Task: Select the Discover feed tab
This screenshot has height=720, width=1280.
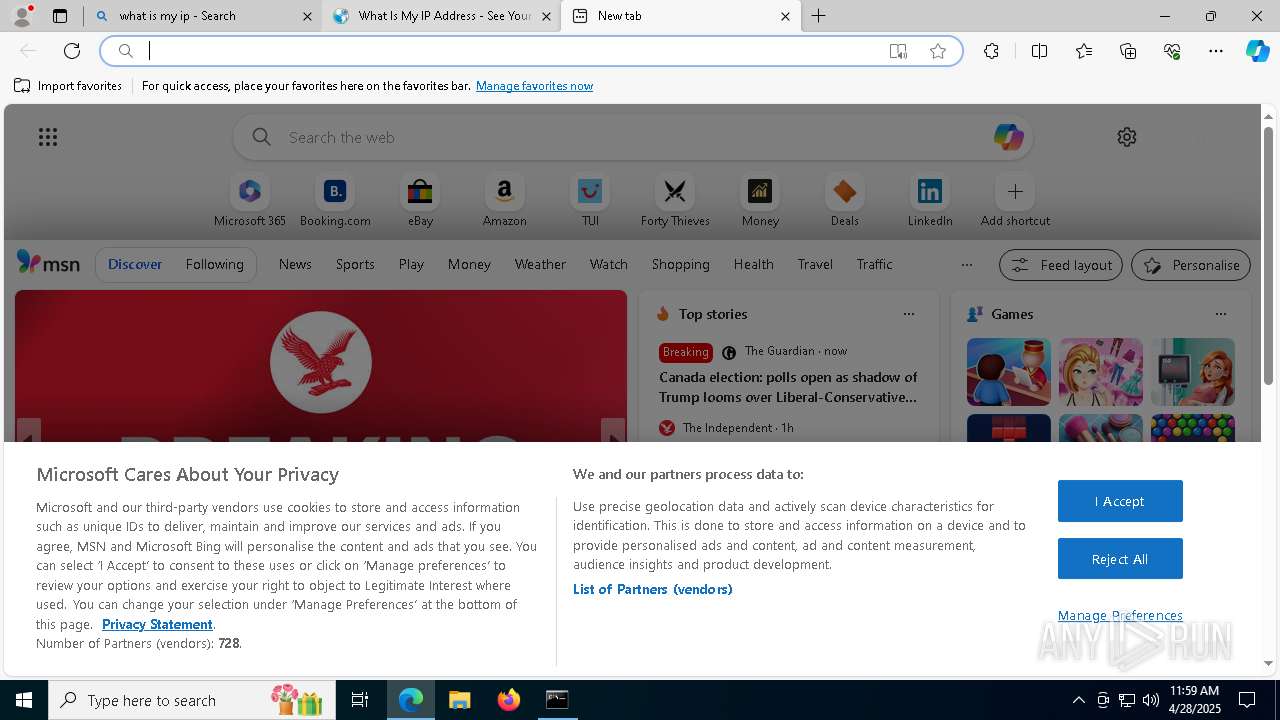Action: point(135,264)
